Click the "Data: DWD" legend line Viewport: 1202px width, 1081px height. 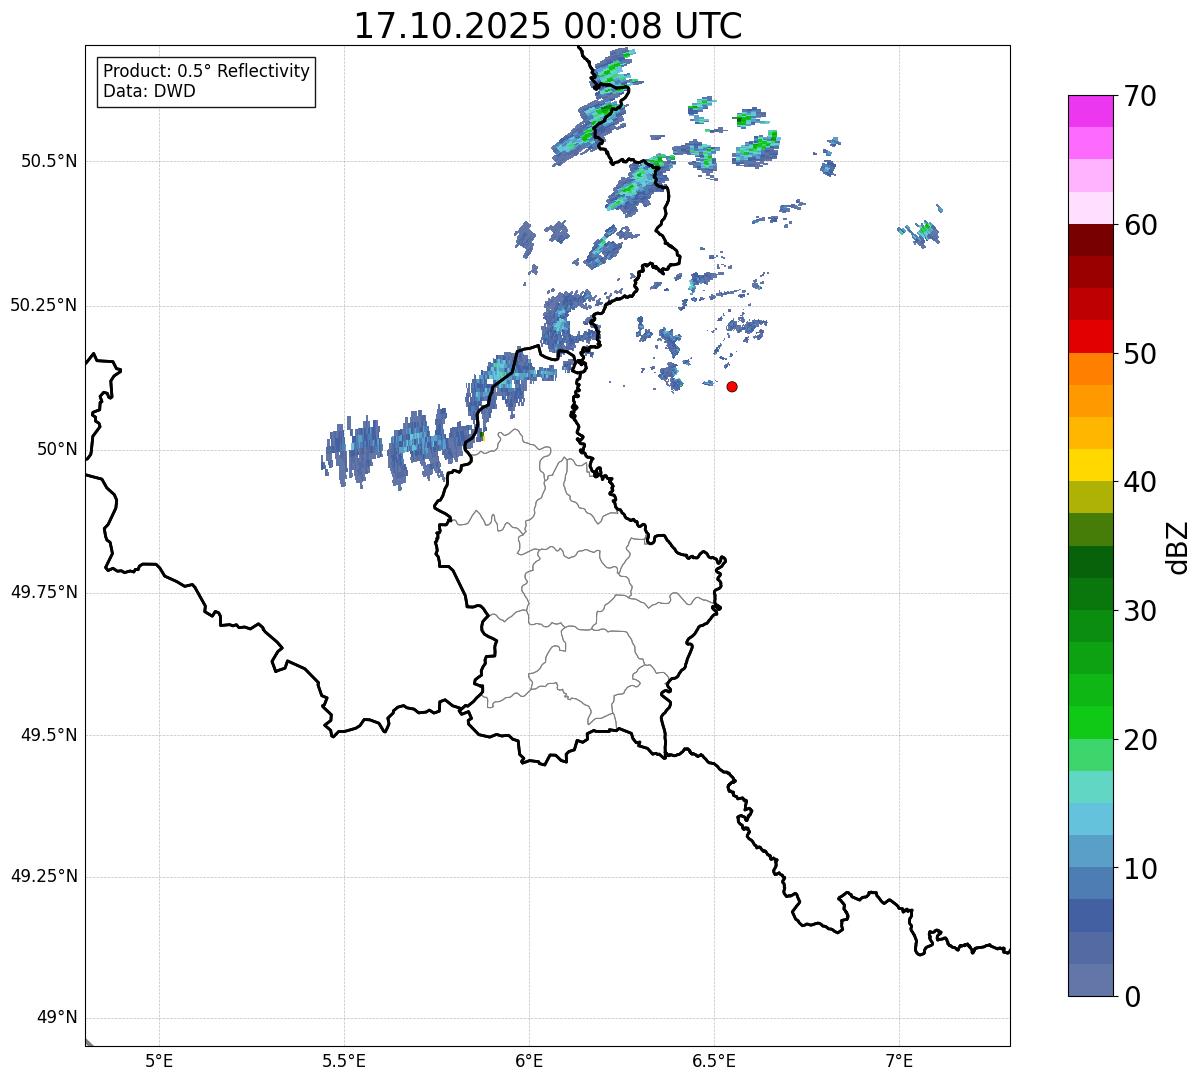click(149, 91)
